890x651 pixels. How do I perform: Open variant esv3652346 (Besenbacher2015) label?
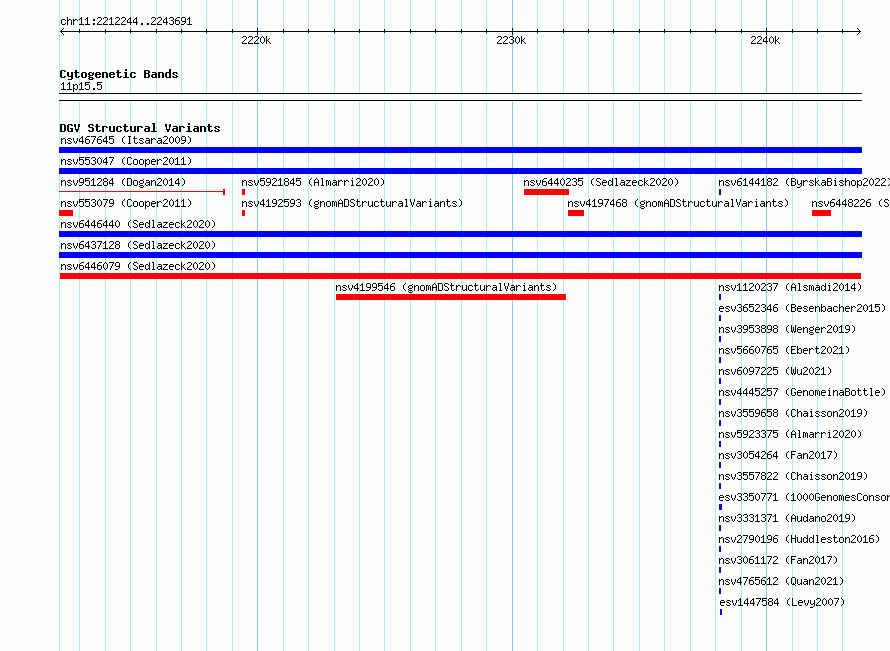tap(802, 308)
